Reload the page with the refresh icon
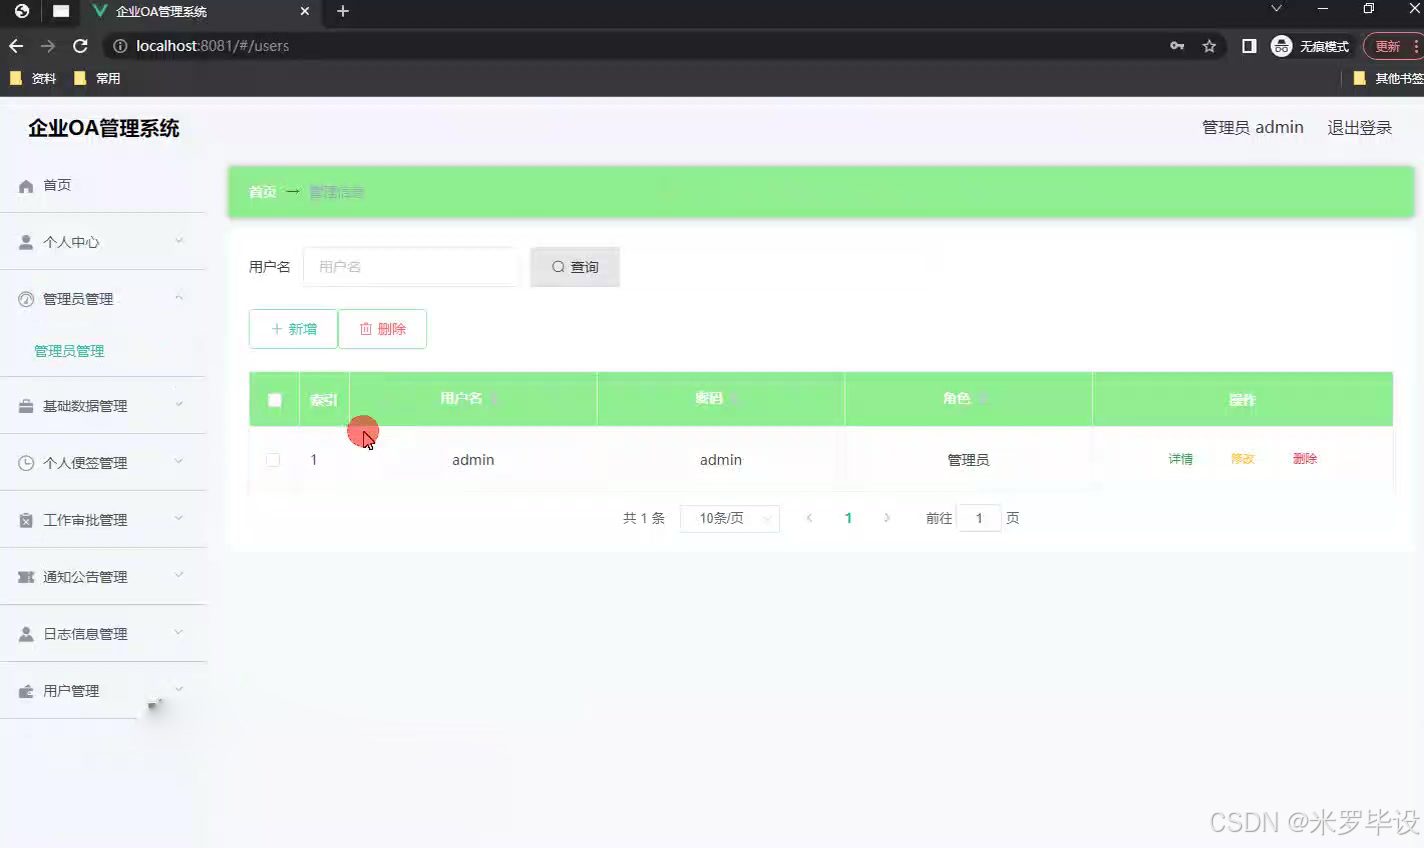 (x=81, y=46)
